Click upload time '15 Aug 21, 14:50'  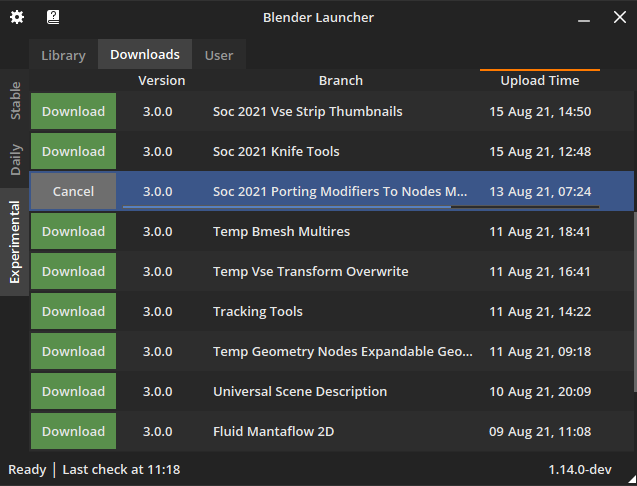tap(540, 111)
